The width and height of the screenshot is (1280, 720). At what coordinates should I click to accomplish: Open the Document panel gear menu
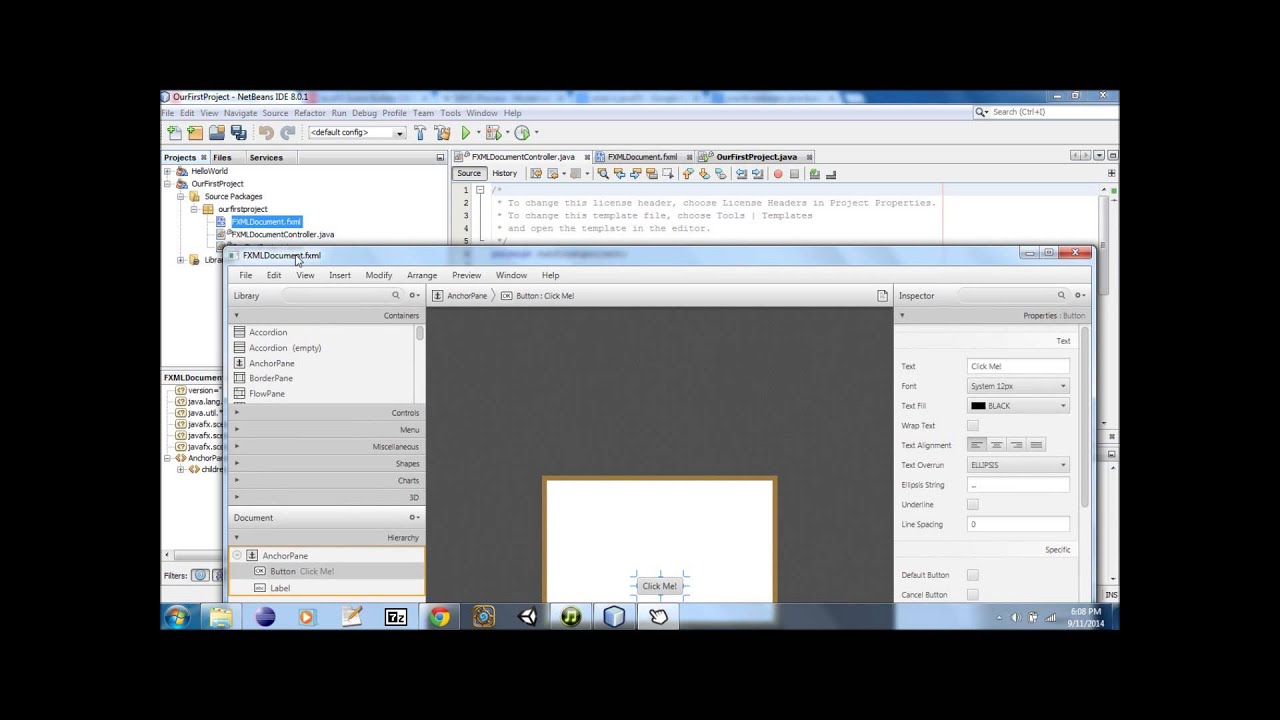coord(414,517)
